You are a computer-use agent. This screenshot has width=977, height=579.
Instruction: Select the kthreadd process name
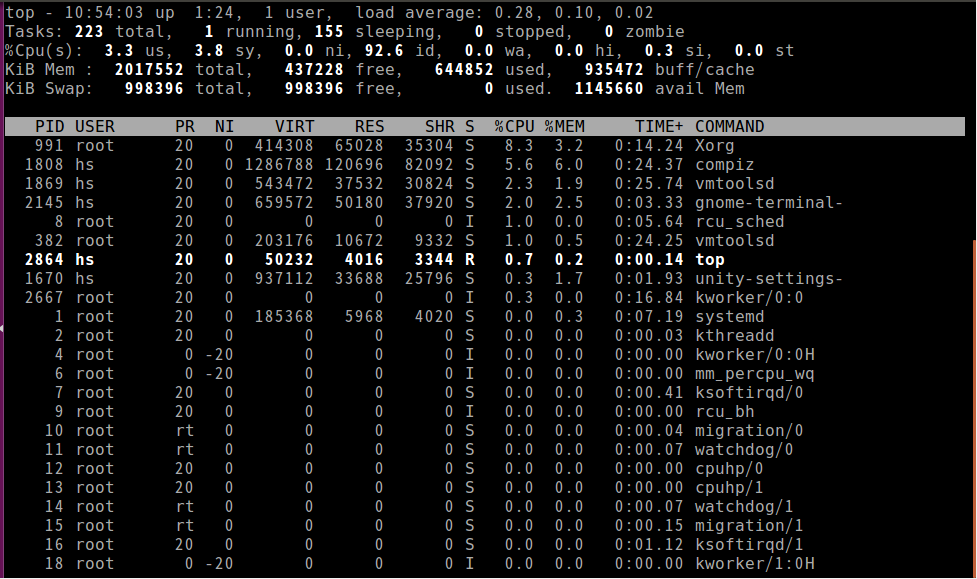coord(735,336)
